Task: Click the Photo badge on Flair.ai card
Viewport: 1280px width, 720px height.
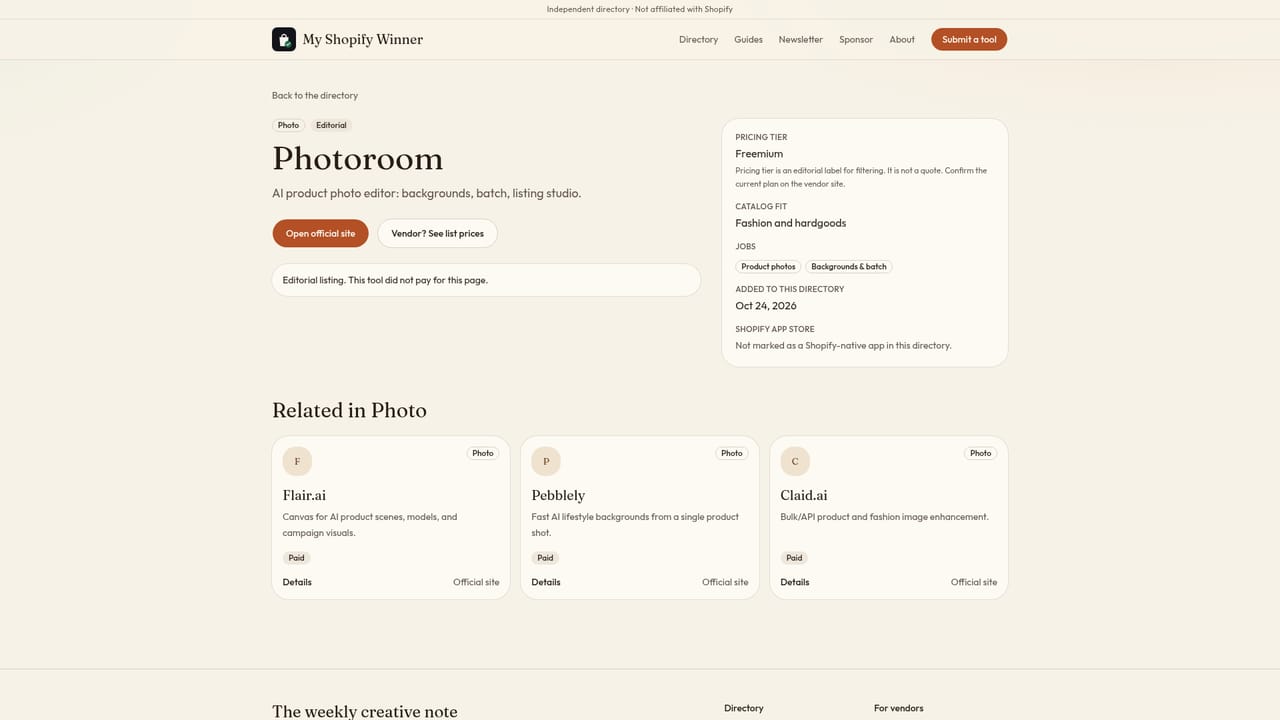Action: pos(483,453)
